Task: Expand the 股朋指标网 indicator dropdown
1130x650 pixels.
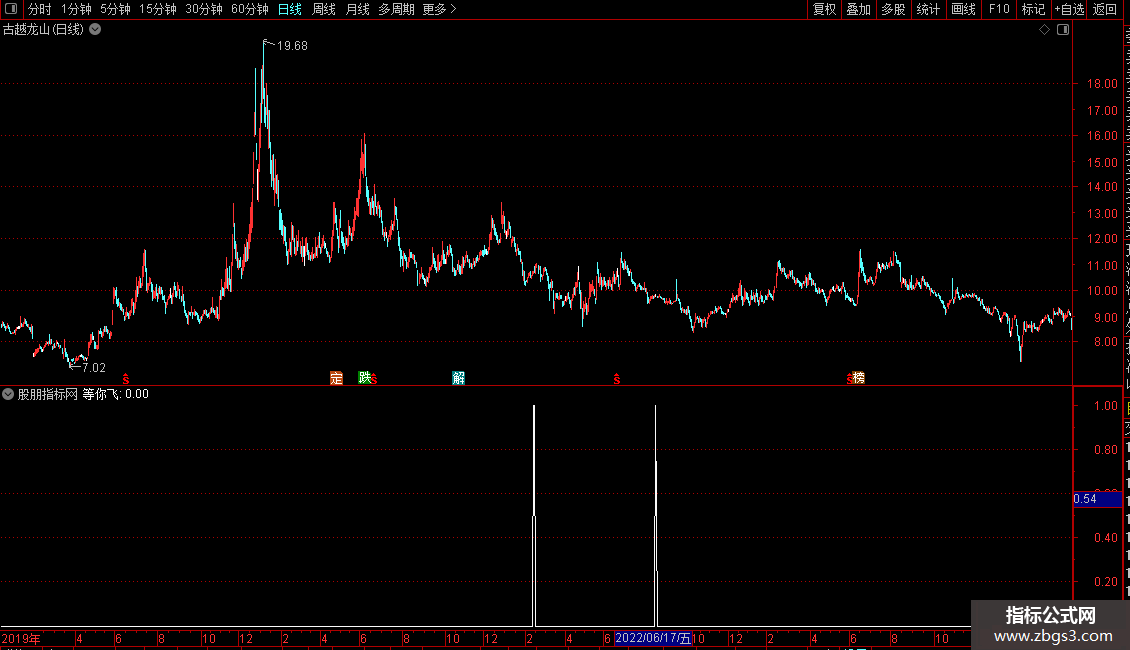Action: coord(8,394)
